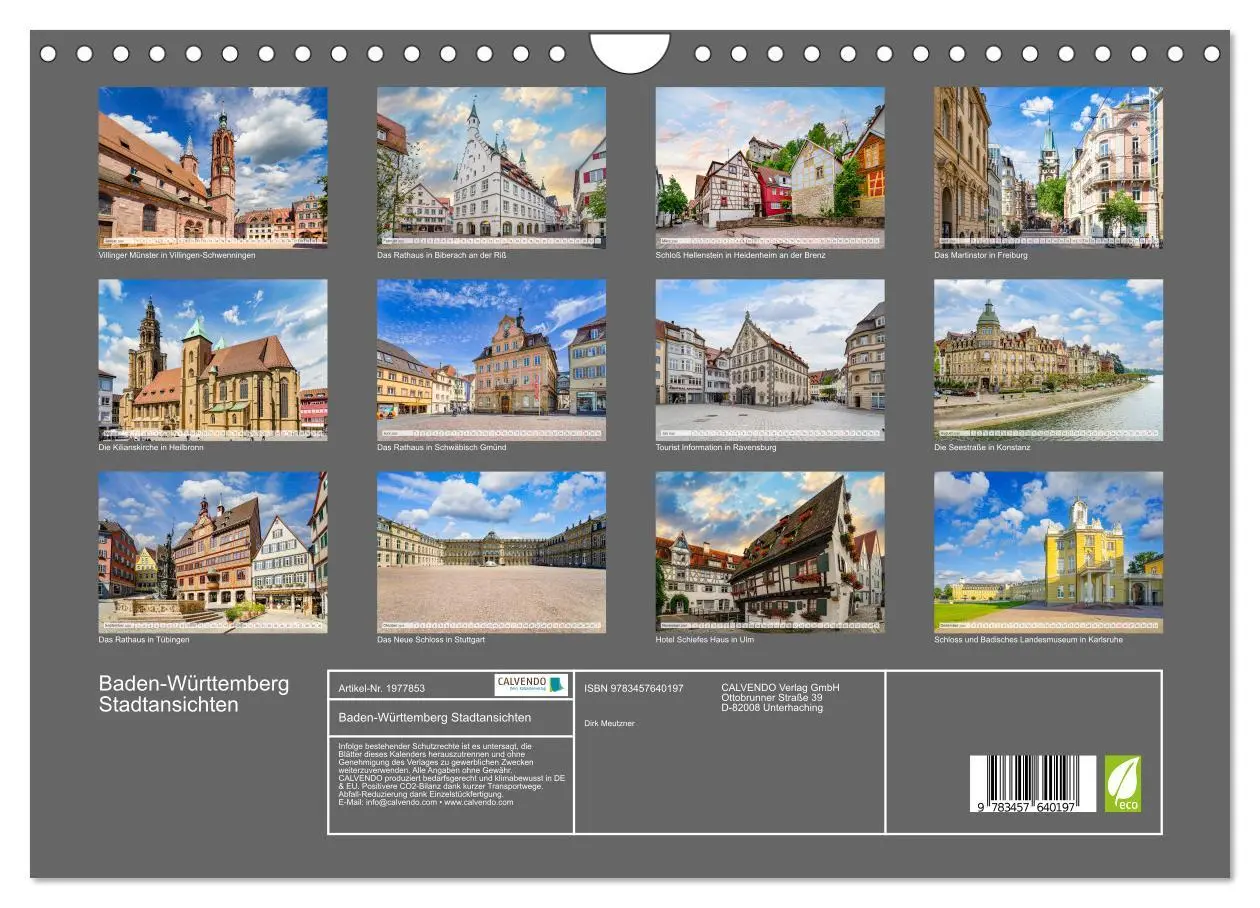Click caption 'Schloß Hellenstein in Heidenheim an der Brenz'
This screenshot has height=908, width=1260.
[x=740, y=255]
